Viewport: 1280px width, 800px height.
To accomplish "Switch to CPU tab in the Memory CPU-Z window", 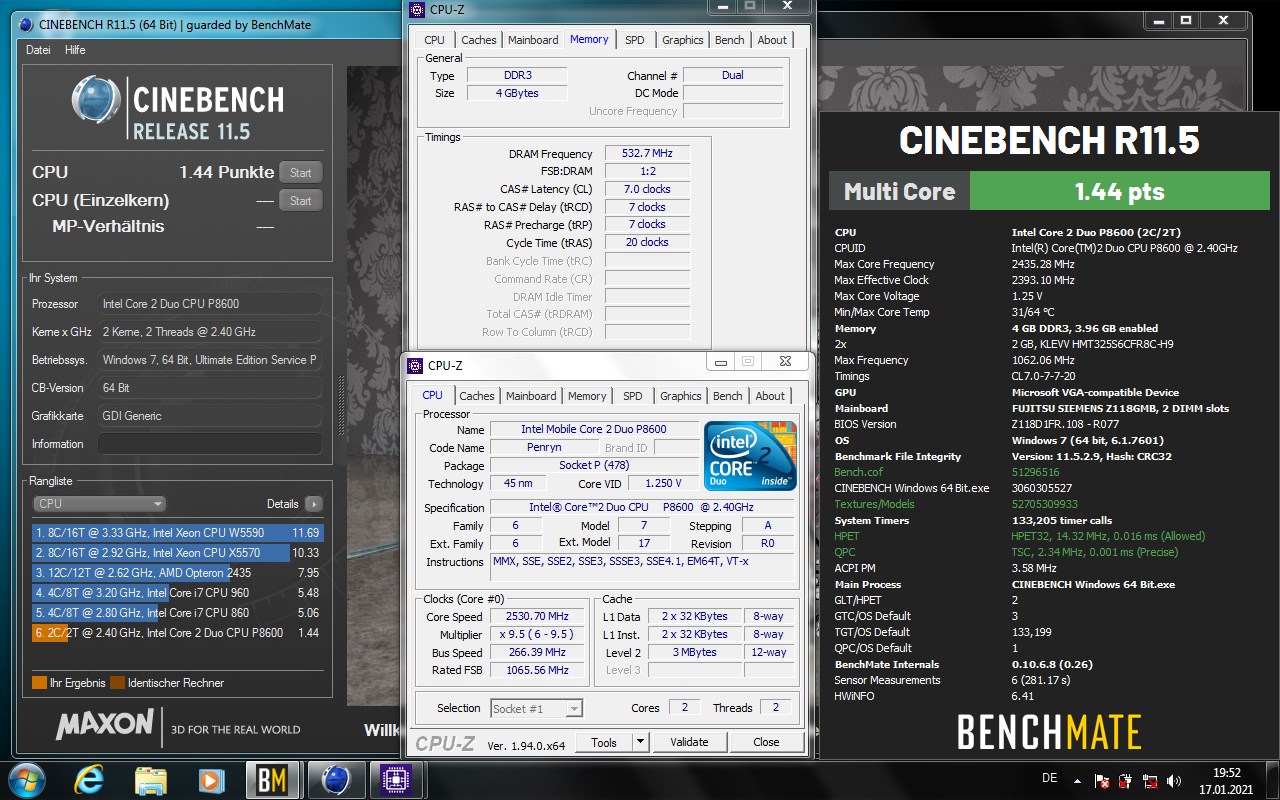I will (x=434, y=40).
